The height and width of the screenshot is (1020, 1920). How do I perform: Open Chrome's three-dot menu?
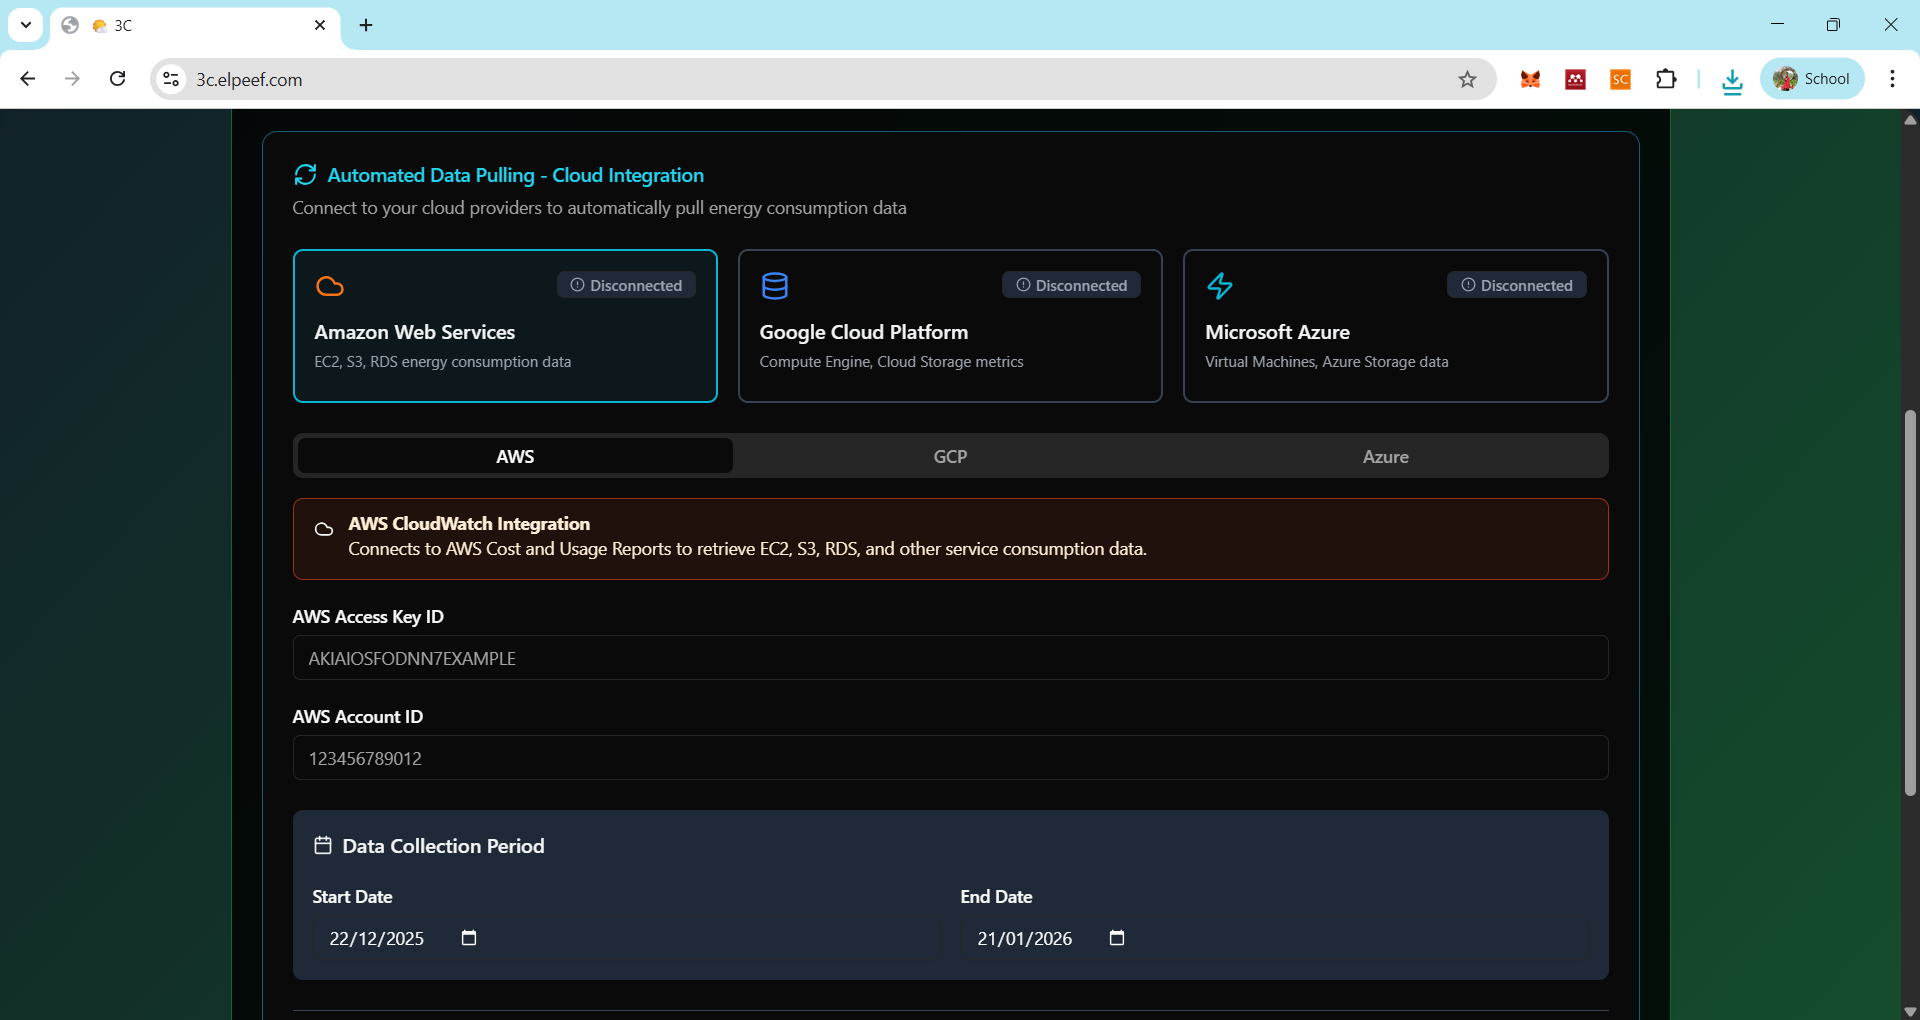[1892, 79]
